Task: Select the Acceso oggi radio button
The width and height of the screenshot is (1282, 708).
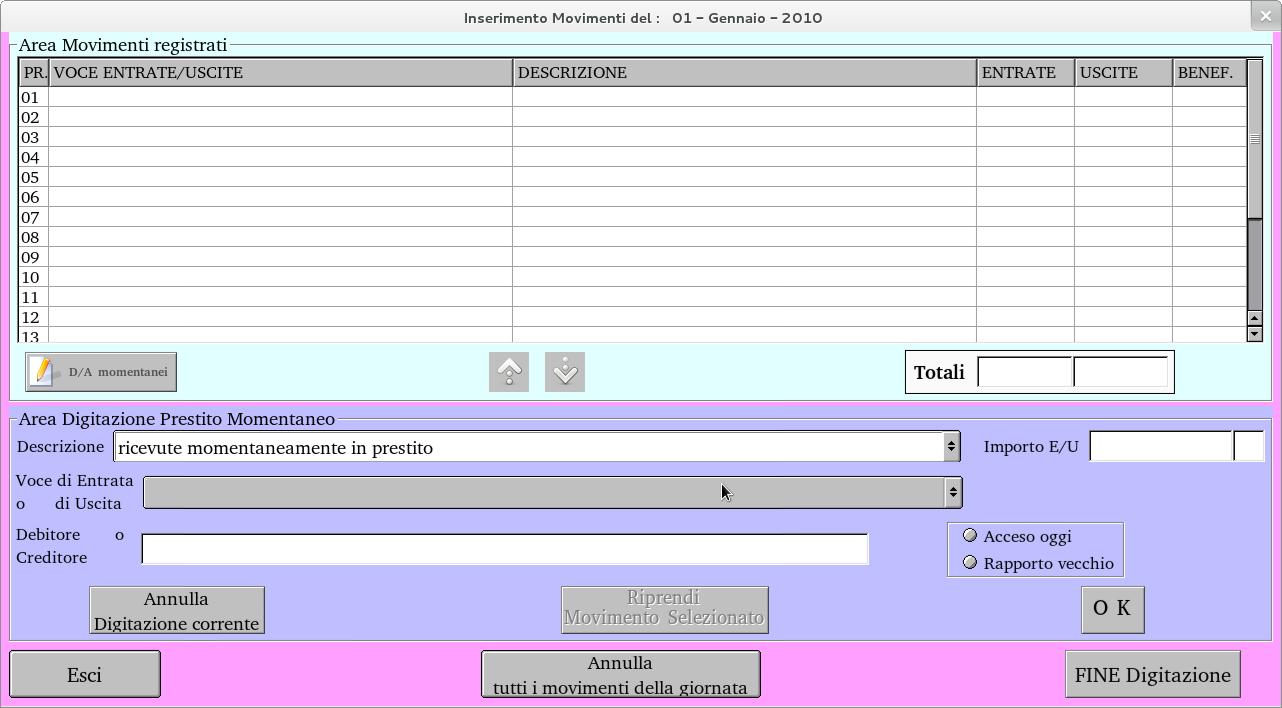Action: (969, 536)
